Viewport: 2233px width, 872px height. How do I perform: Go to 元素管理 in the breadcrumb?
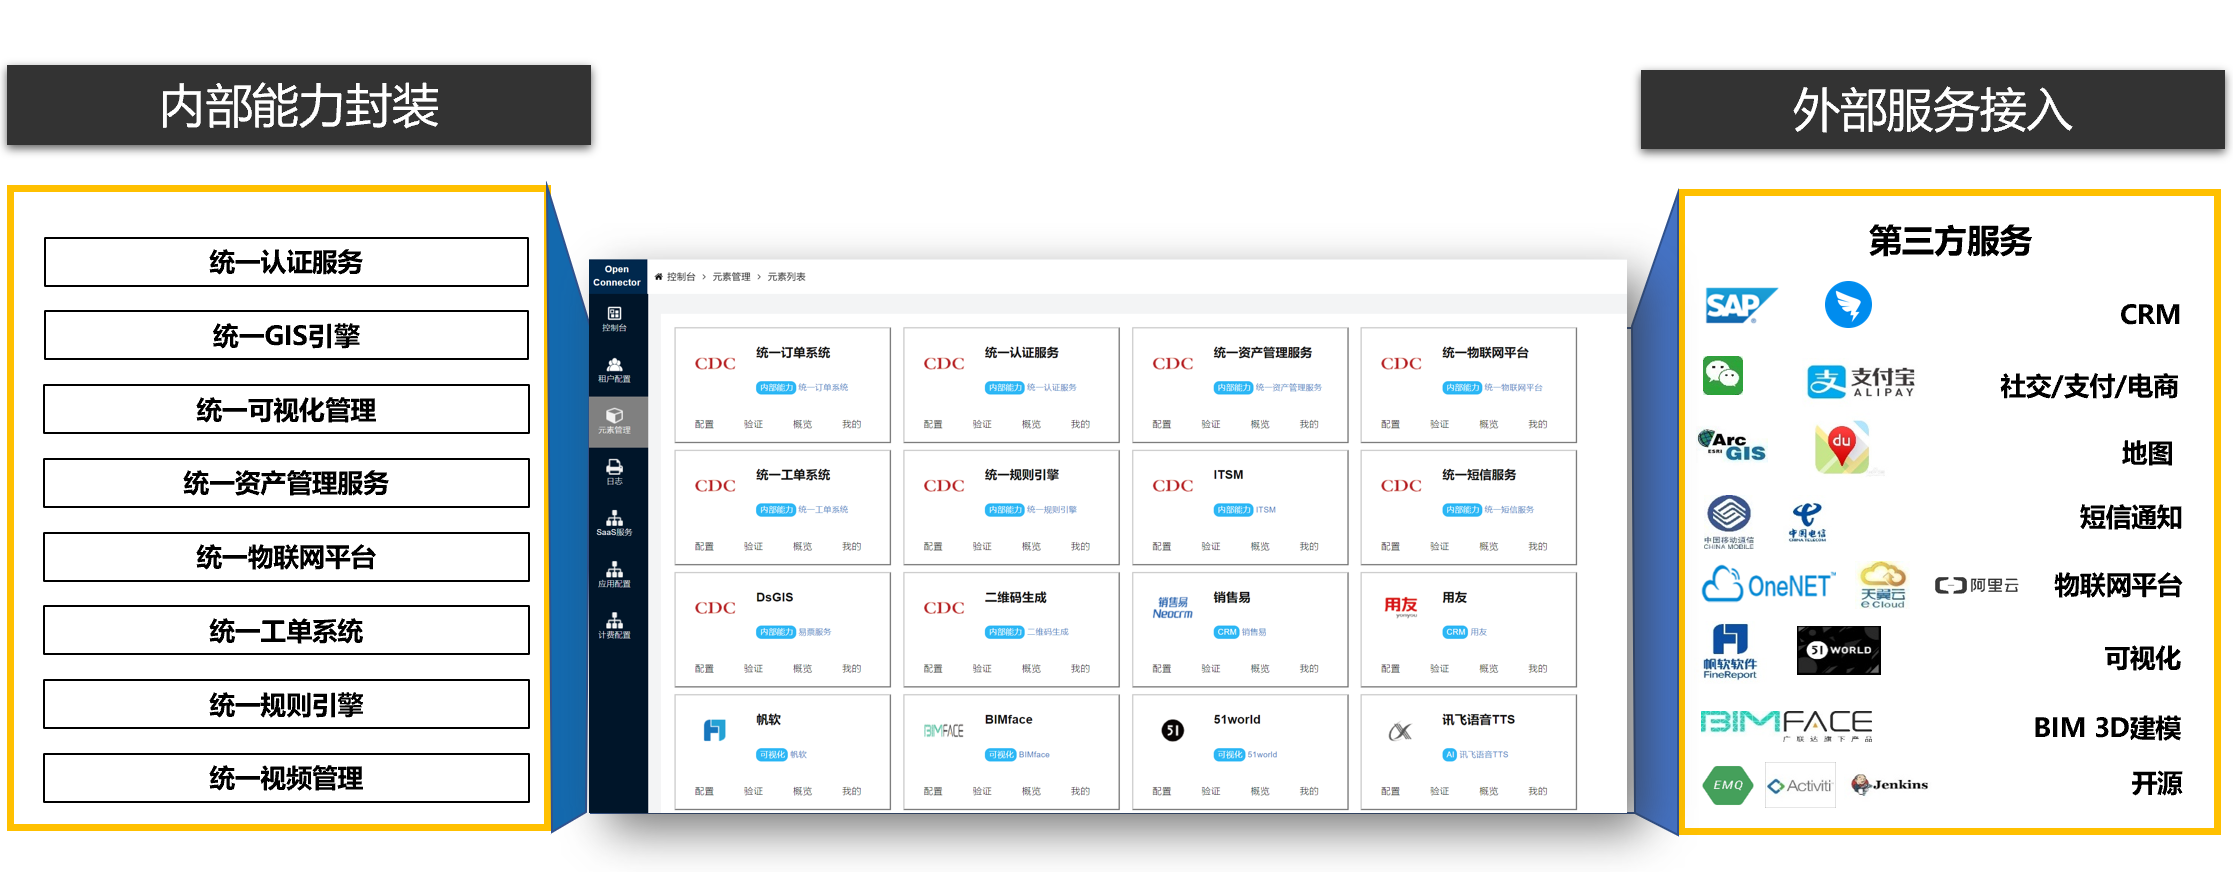click(x=731, y=277)
